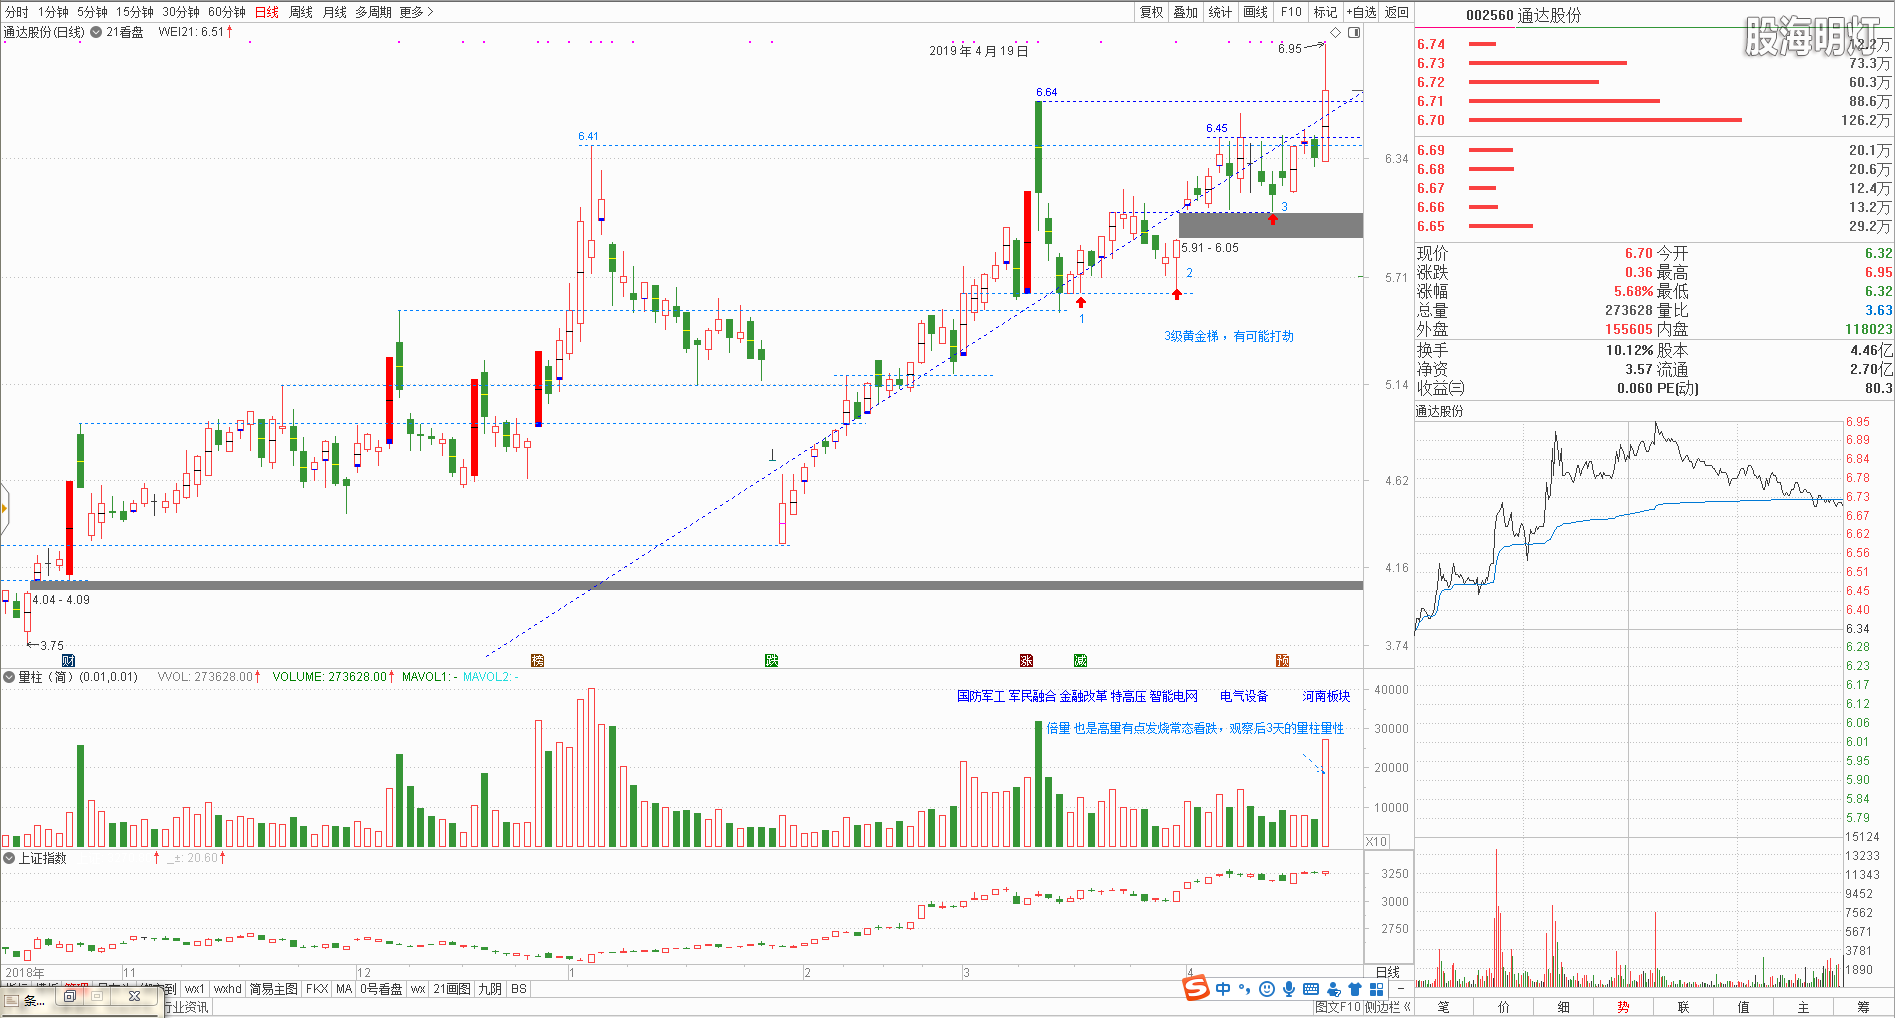Click the 笔 tick tab

click(1444, 1007)
